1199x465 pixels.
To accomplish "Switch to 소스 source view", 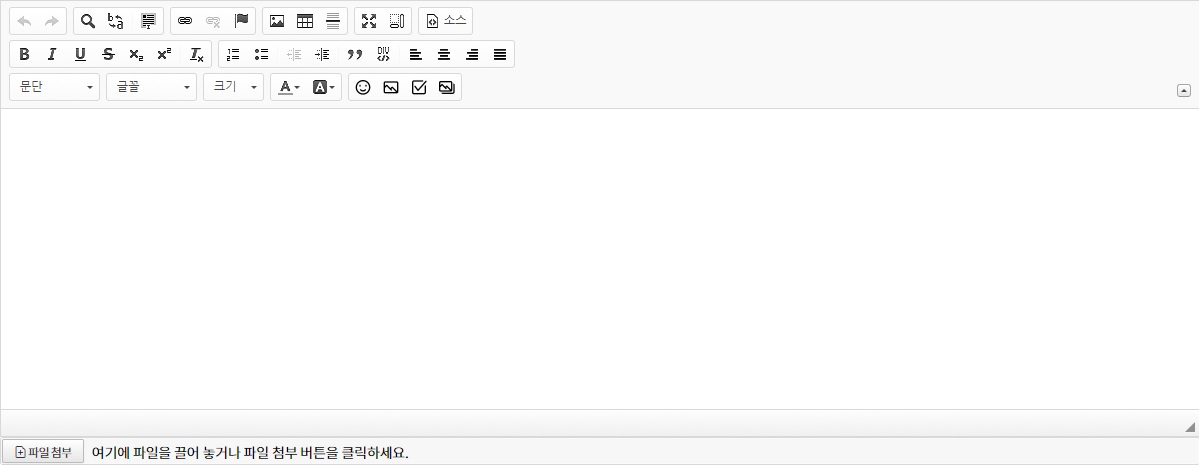I will coord(446,21).
